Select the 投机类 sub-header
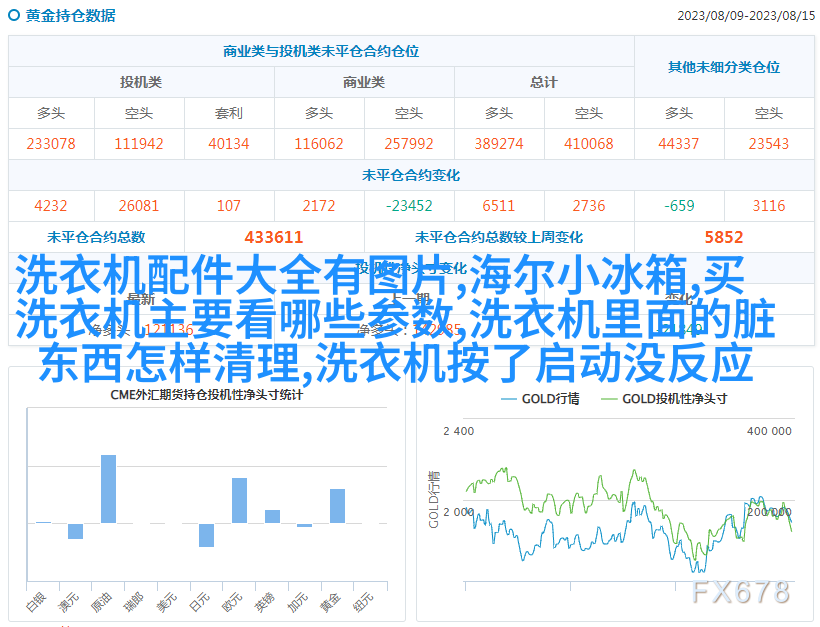This screenshot has height=627, width=820. 141,82
